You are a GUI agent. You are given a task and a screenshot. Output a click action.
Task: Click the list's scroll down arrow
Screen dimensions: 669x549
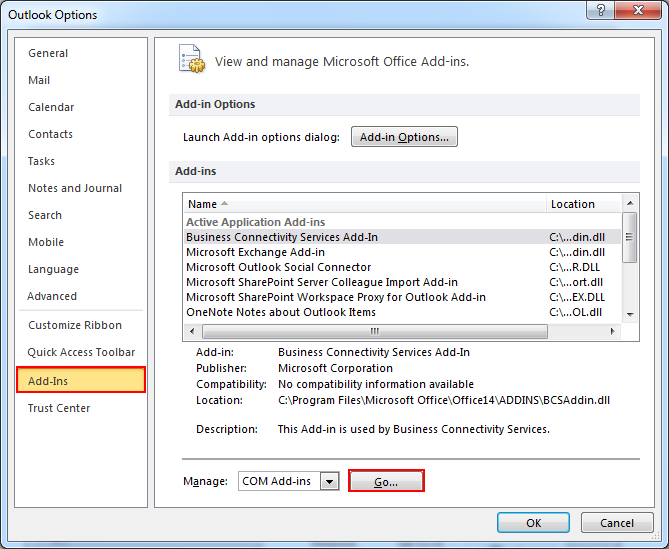click(630, 315)
